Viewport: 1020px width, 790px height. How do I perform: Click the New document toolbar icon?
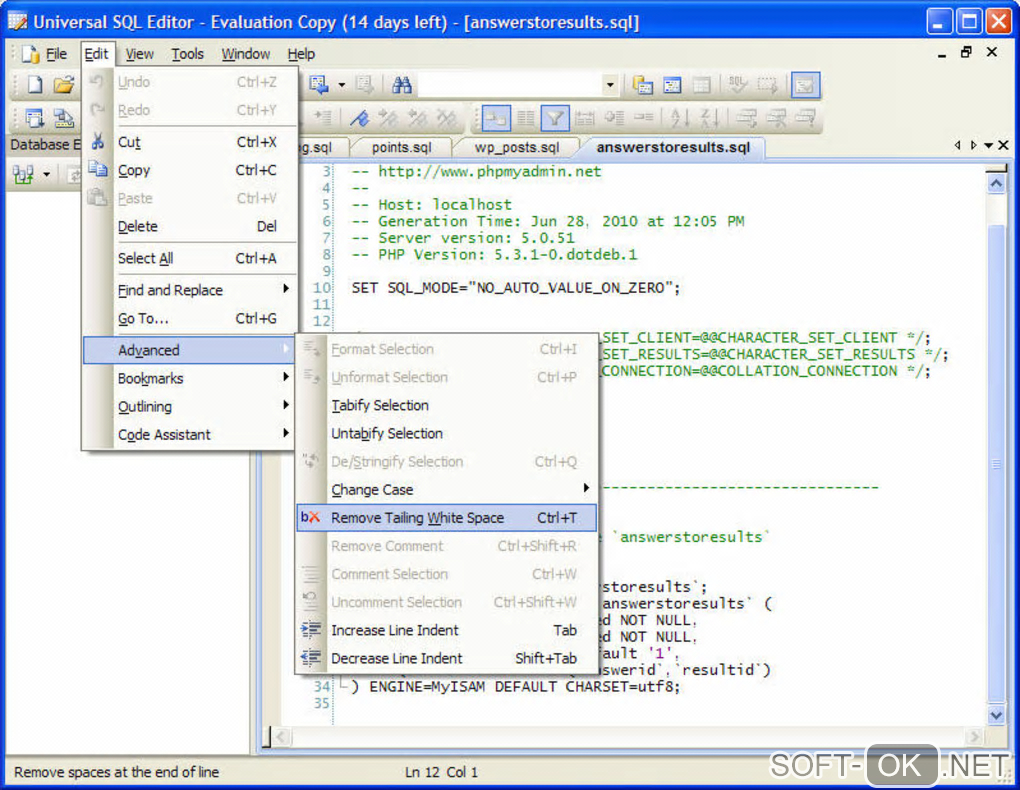coord(34,85)
